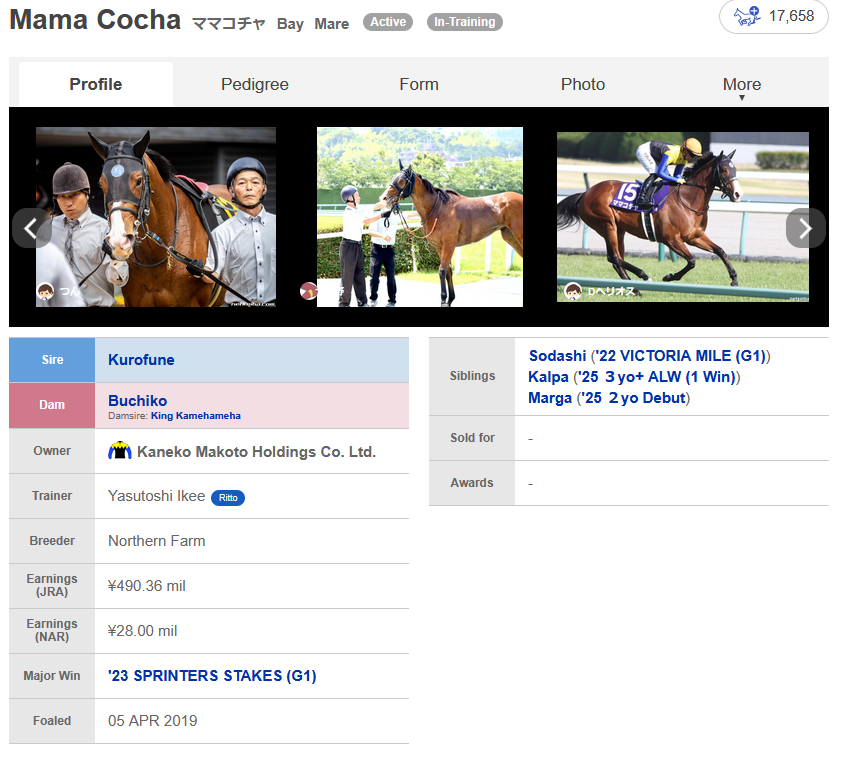Image resolution: width=841 pixels, height=762 pixels.
Task: Switch to the Form tab
Action: (x=419, y=84)
